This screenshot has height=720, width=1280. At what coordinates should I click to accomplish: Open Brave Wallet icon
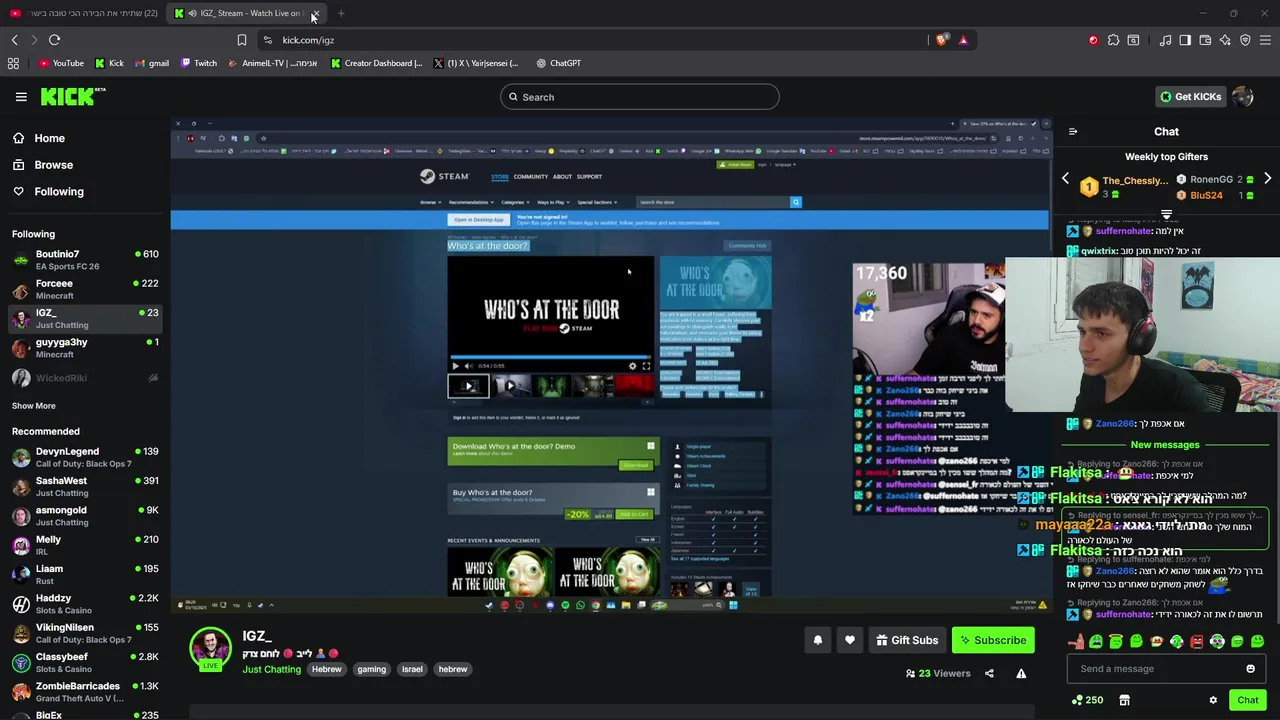coord(1205,40)
